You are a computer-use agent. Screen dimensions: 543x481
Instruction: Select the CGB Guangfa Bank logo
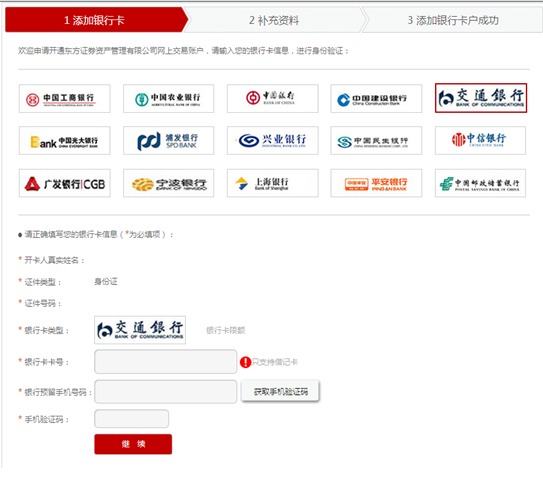pyautogui.click(x=65, y=183)
